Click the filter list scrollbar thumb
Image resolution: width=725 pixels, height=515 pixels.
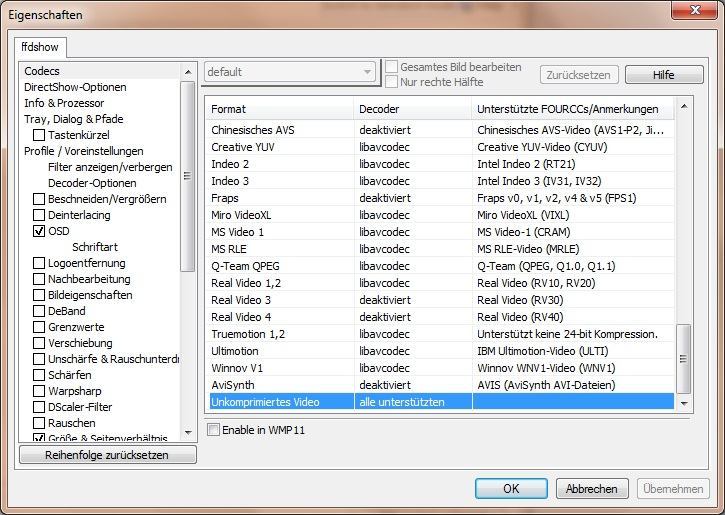[x=188, y=176]
